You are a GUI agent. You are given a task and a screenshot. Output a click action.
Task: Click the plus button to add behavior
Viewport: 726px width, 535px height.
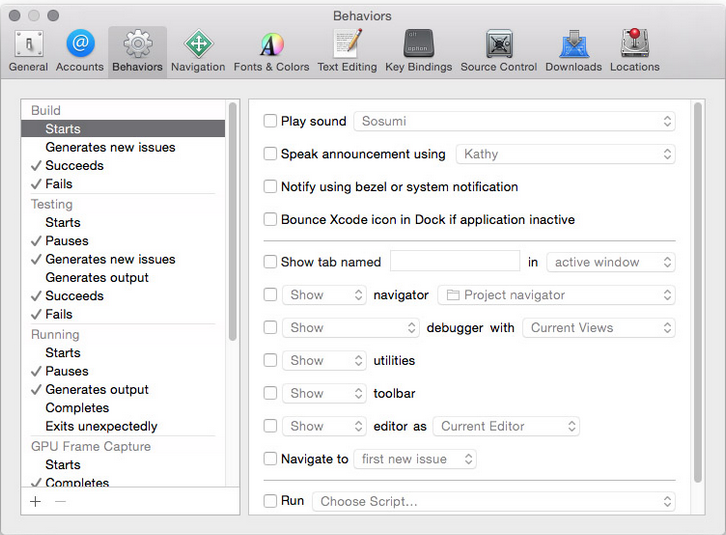click(36, 501)
